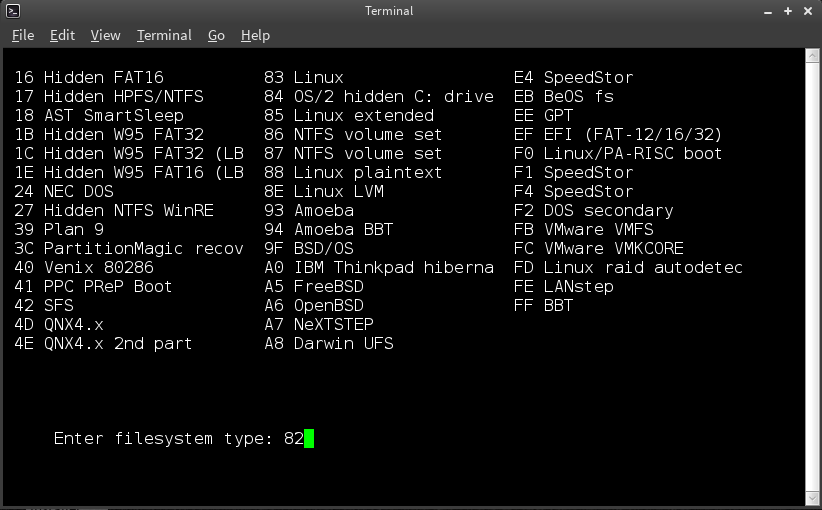Click the vertical scrollbar track
This screenshot has height=510, width=822.
point(812,276)
